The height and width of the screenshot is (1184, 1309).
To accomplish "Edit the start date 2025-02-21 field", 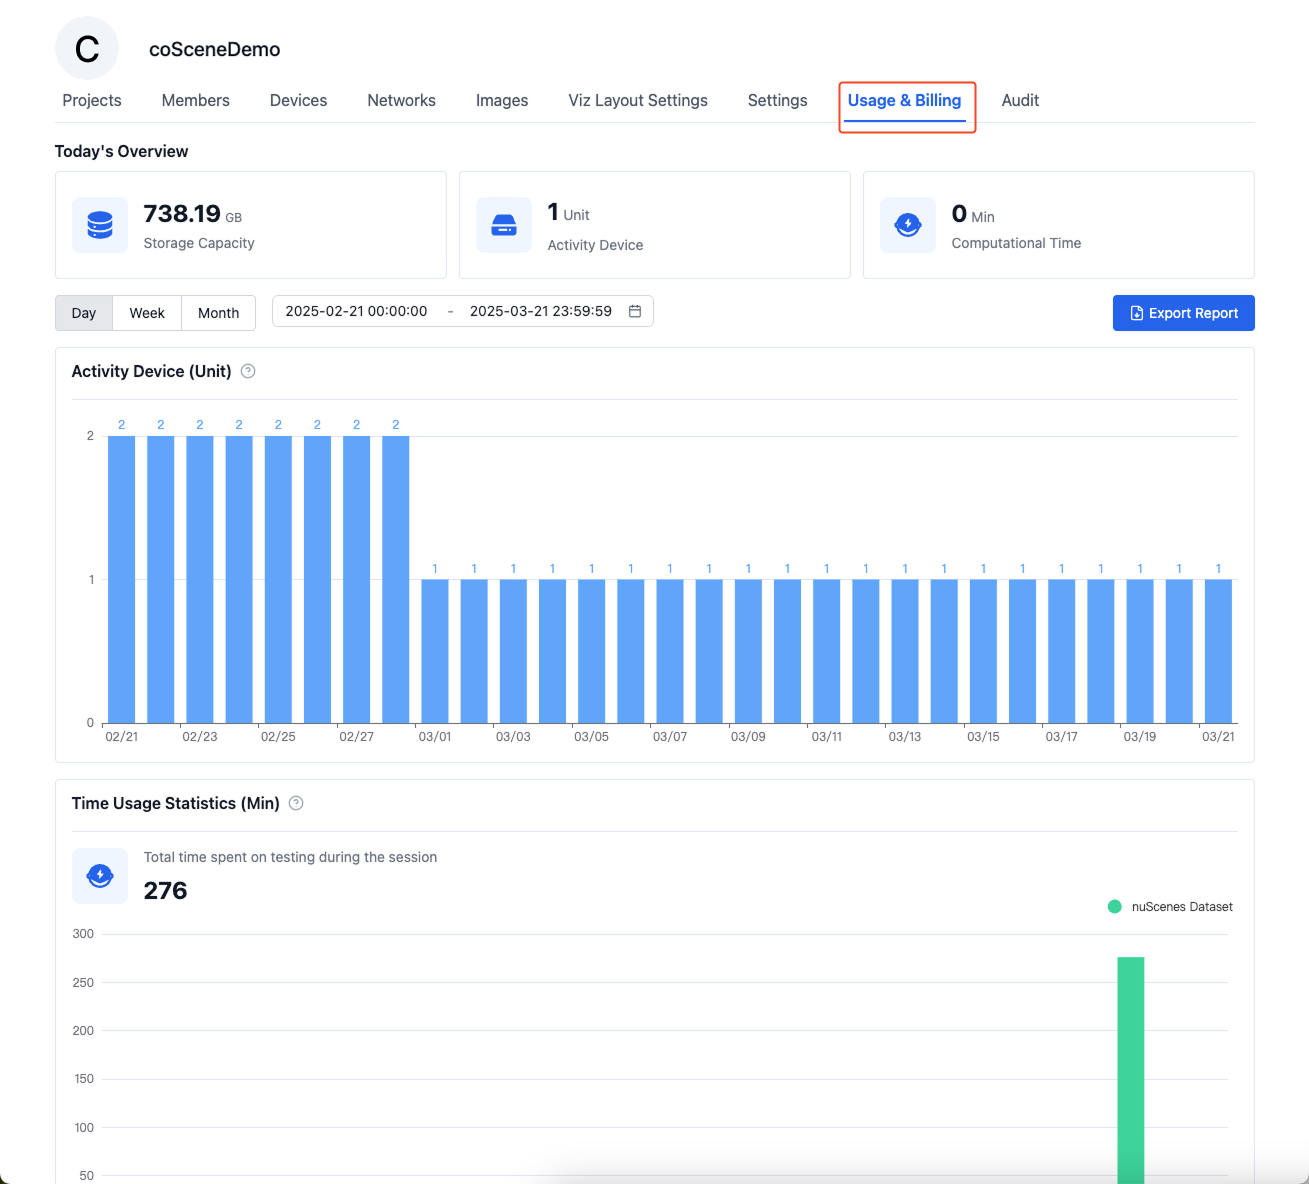I will tap(357, 311).
